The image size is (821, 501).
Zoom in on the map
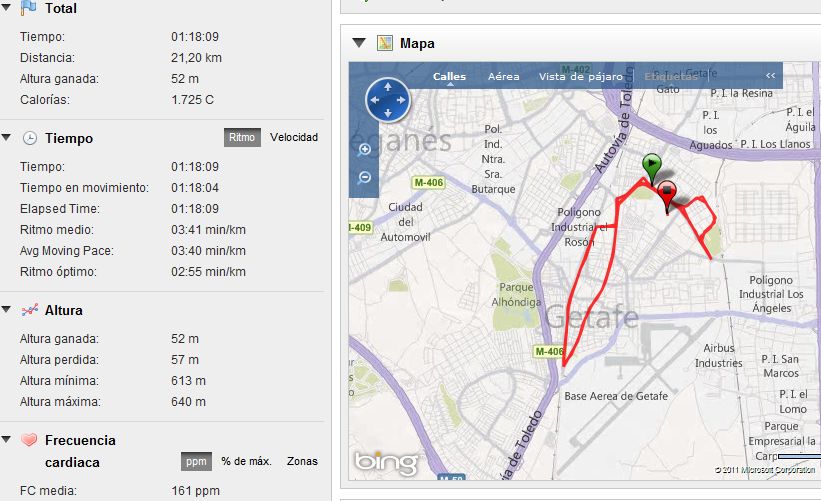point(364,150)
